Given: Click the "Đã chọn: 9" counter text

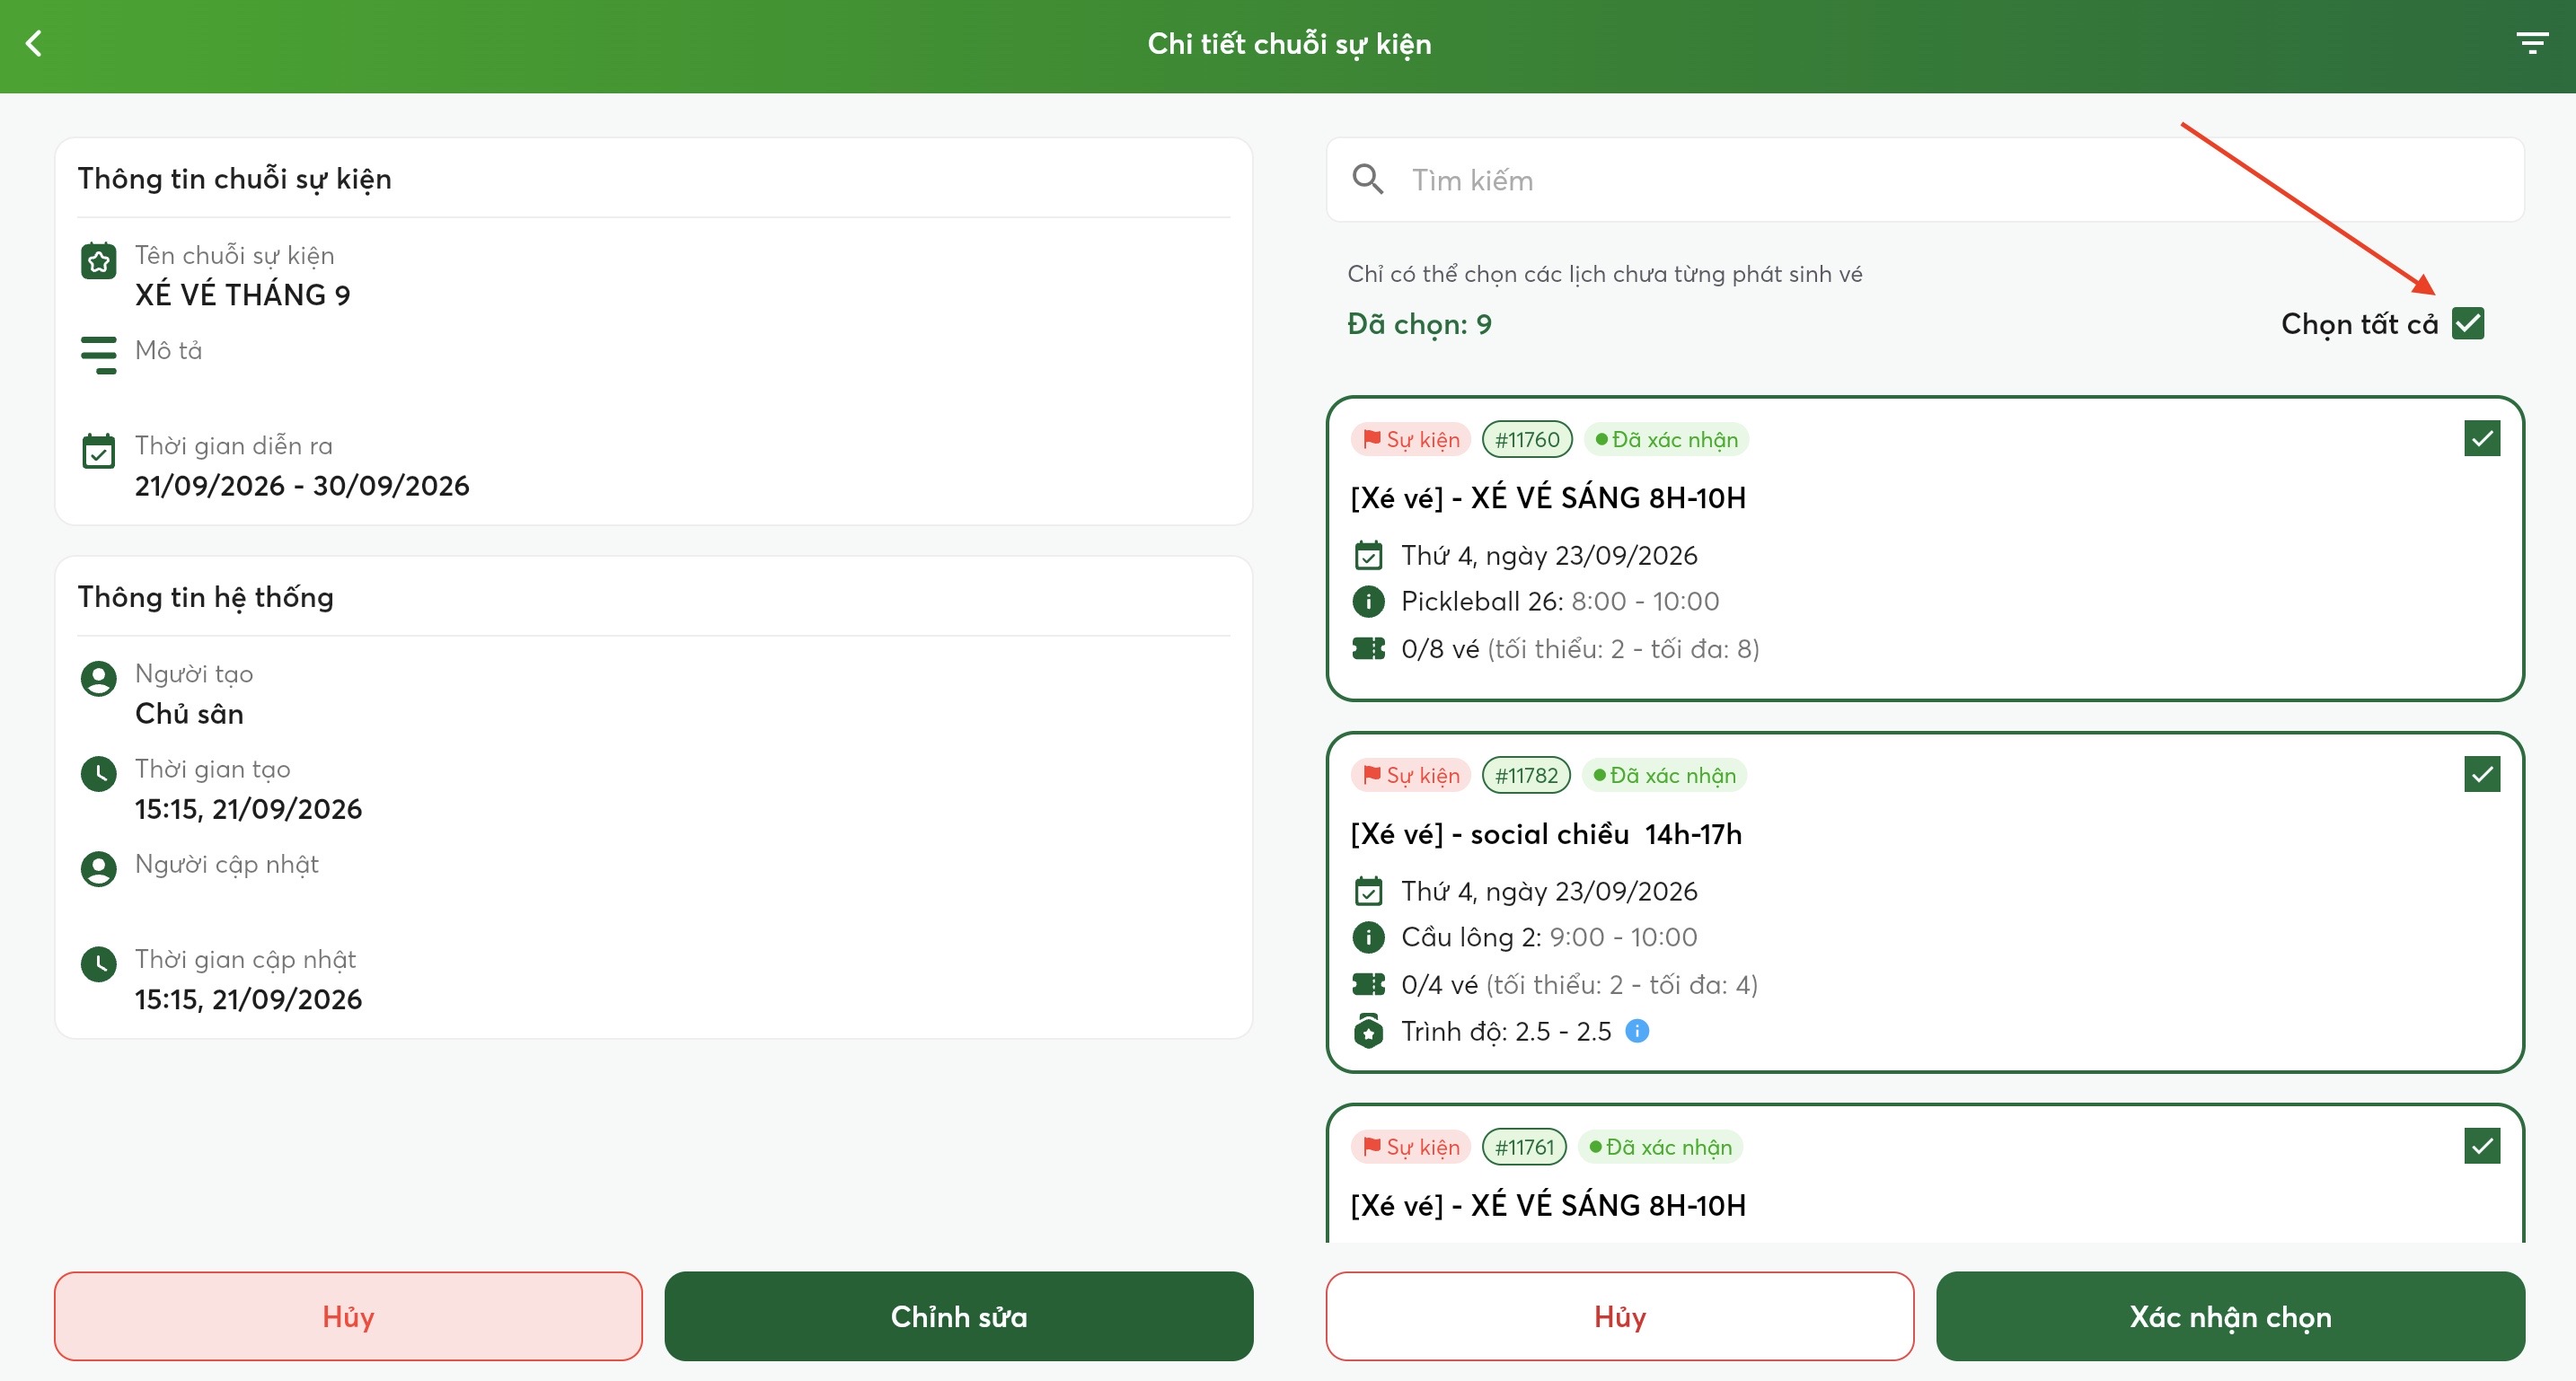Looking at the screenshot, I should [x=1419, y=324].
